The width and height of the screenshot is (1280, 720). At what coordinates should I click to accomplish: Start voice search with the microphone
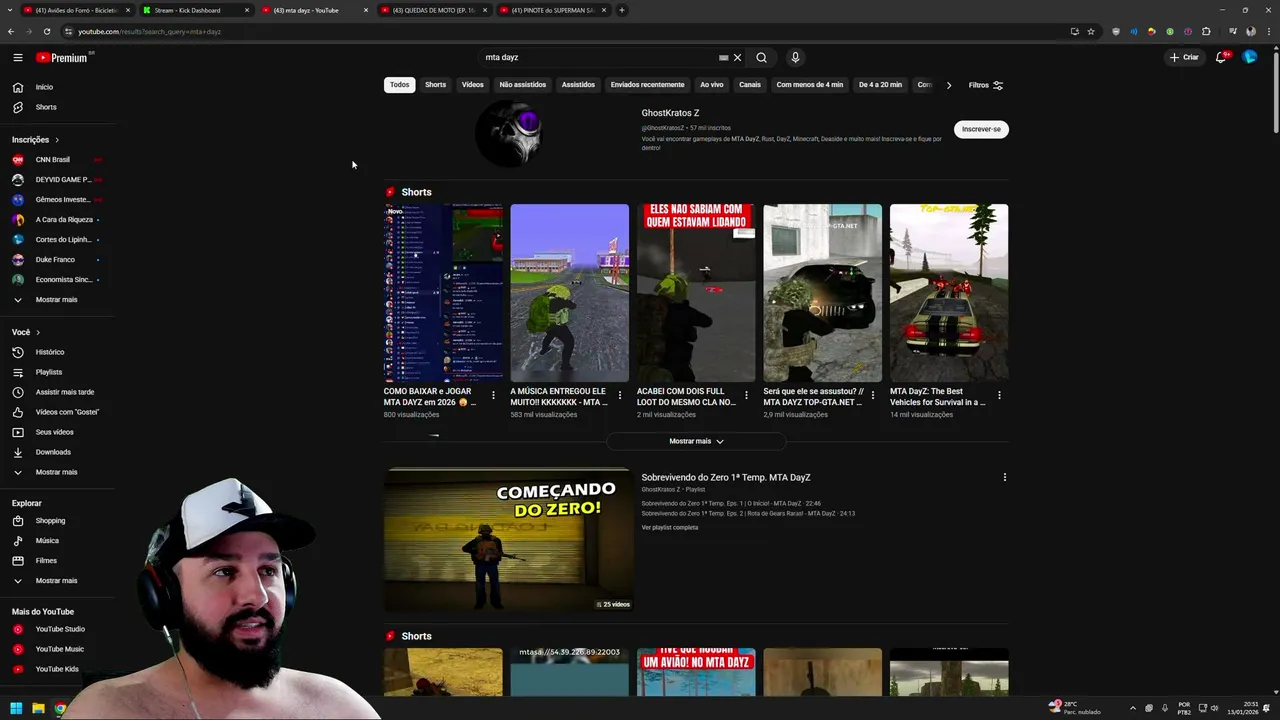(x=795, y=57)
